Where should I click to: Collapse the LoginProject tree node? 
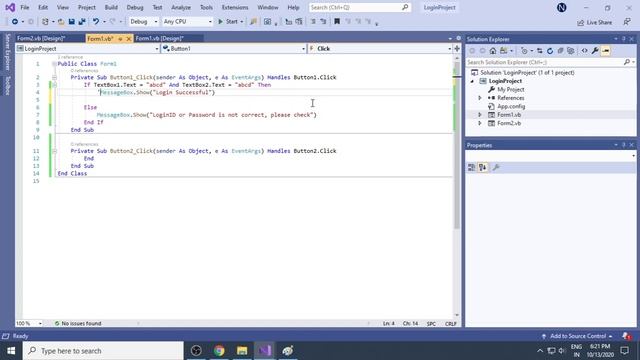(473, 81)
